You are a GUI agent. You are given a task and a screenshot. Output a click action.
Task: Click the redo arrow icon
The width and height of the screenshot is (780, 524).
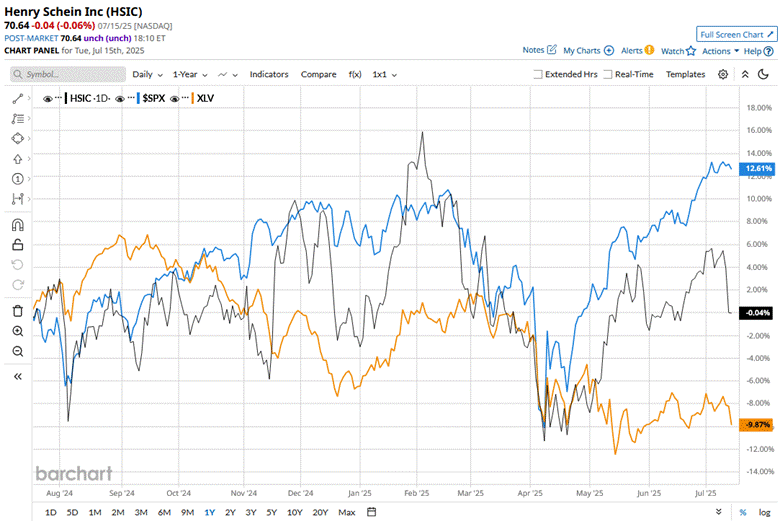[17, 285]
